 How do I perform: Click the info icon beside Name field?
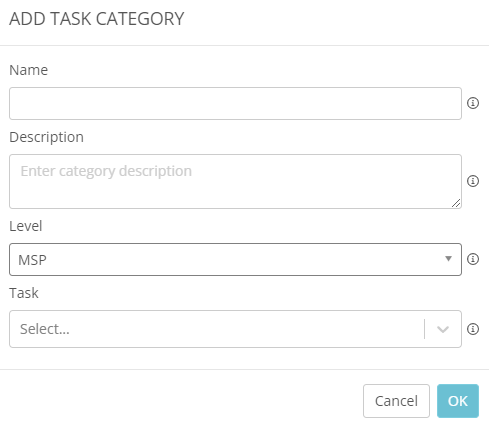[x=473, y=103]
